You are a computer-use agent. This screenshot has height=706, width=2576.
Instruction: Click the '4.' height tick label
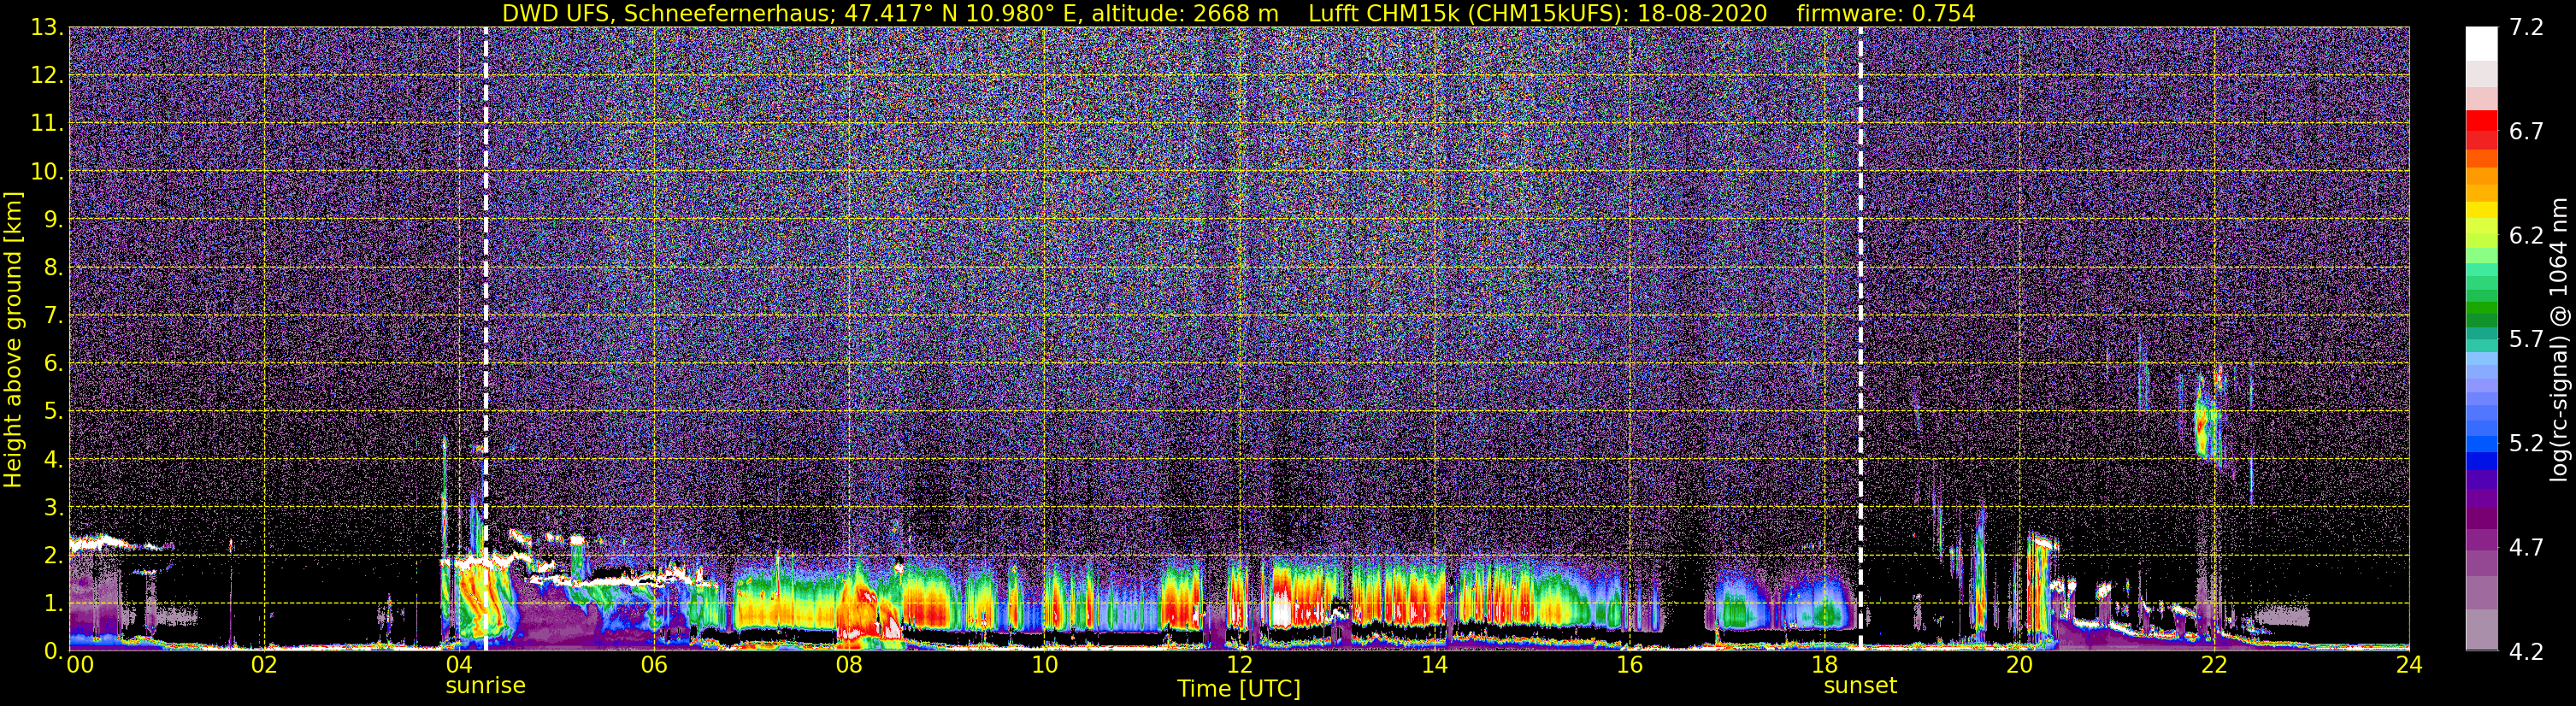(x=53, y=460)
